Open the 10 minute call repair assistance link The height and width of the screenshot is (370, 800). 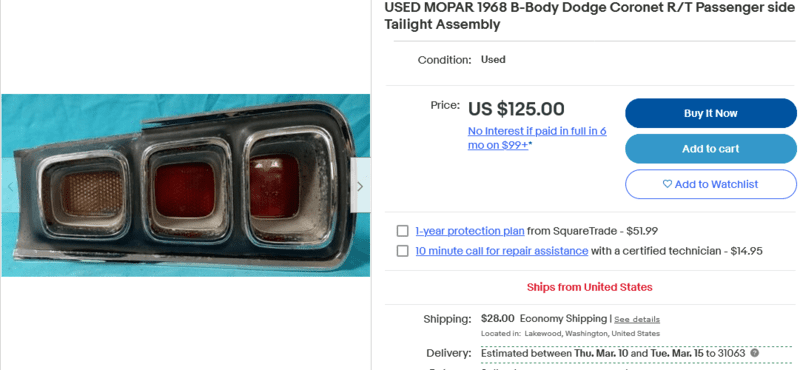pyautogui.click(x=502, y=251)
